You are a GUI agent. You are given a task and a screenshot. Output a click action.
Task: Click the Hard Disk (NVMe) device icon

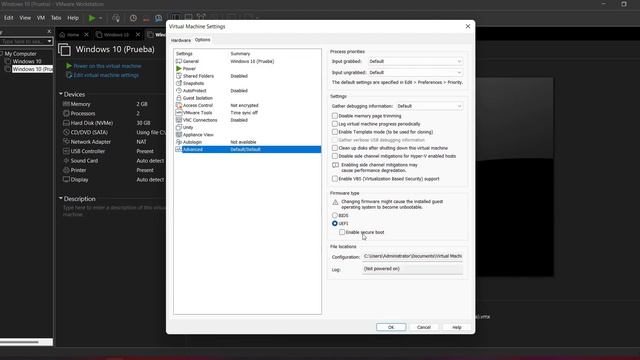tap(66, 123)
